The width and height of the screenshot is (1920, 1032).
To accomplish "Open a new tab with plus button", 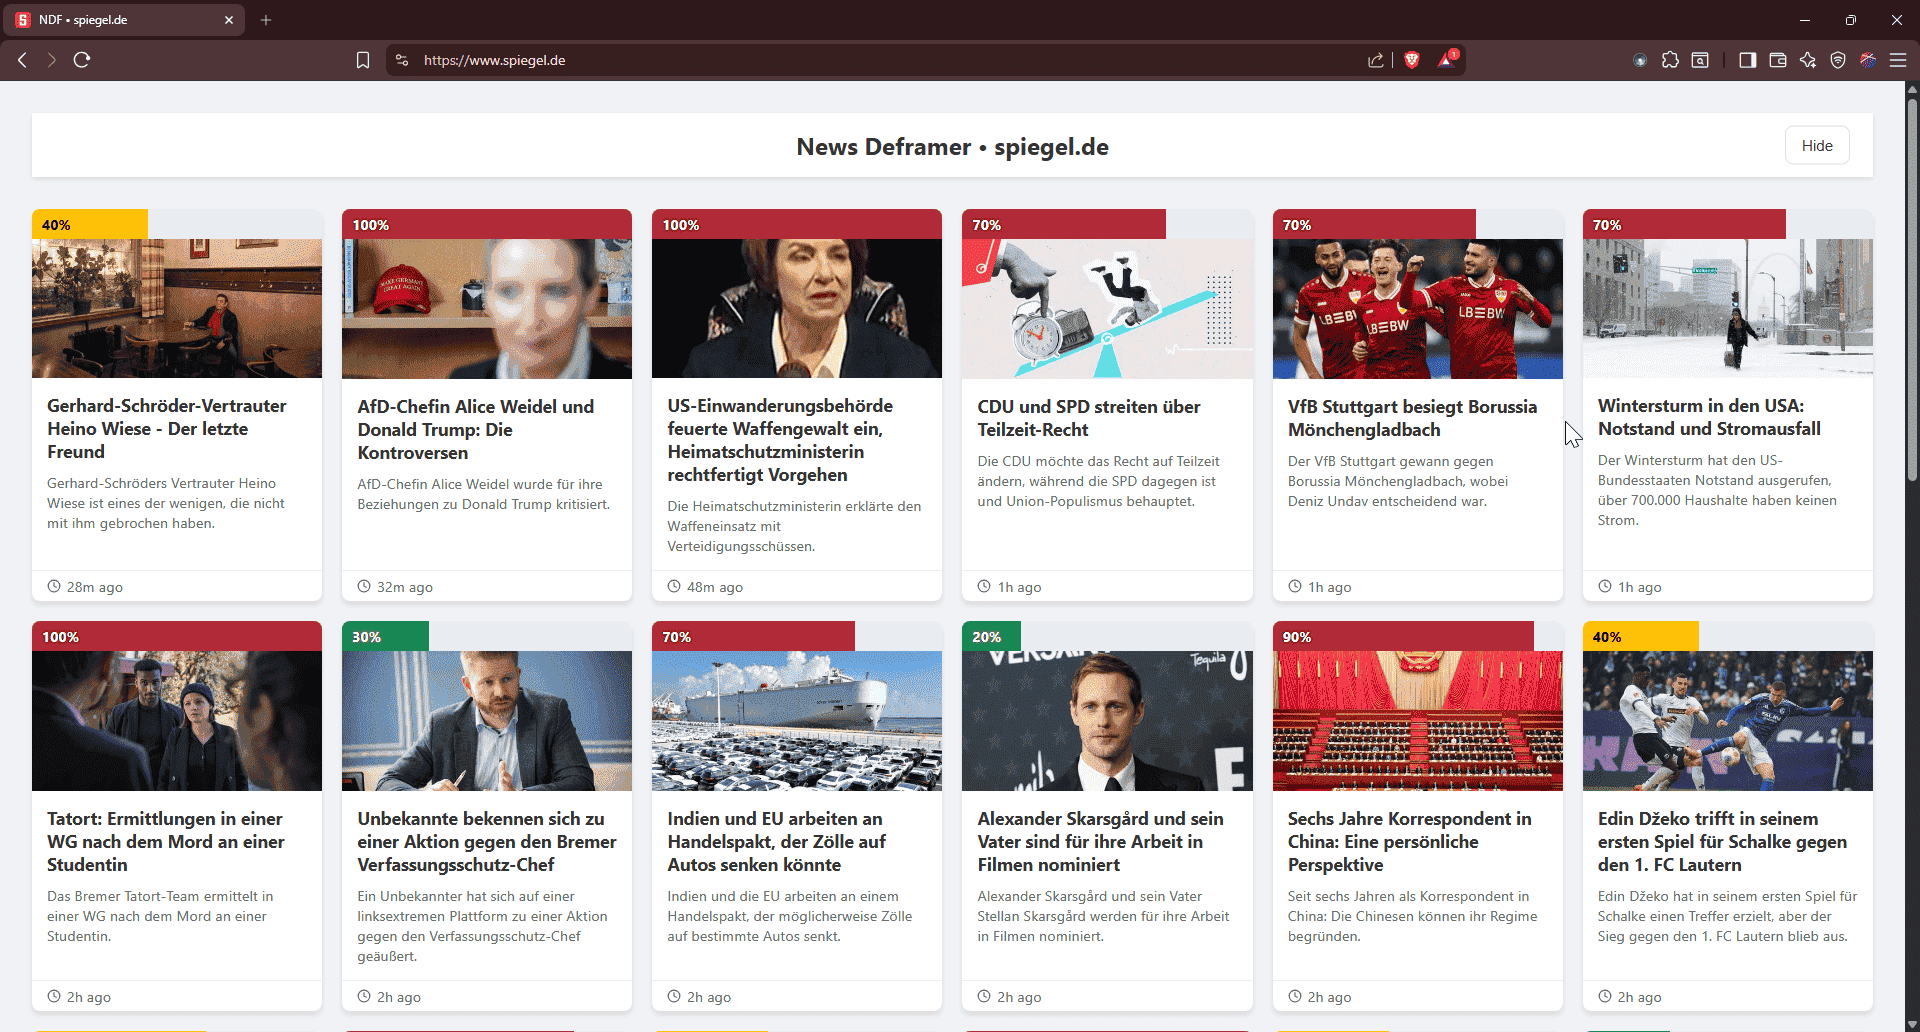I will pyautogui.click(x=266, y=20).
